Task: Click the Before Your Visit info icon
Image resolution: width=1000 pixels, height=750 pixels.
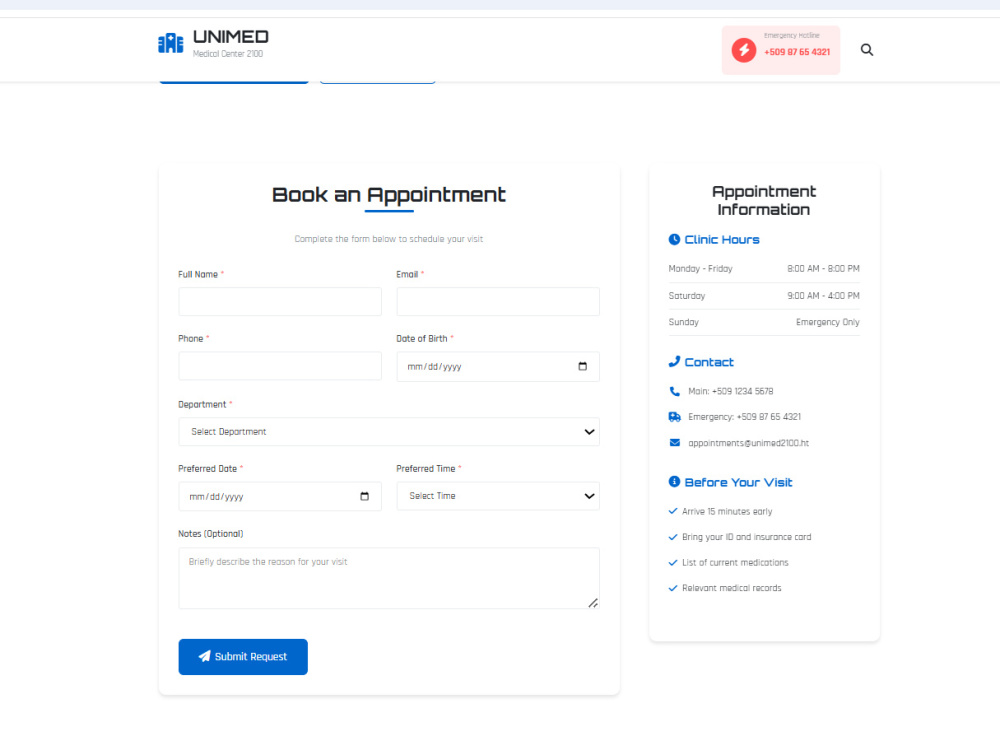Action: point(674,482)
